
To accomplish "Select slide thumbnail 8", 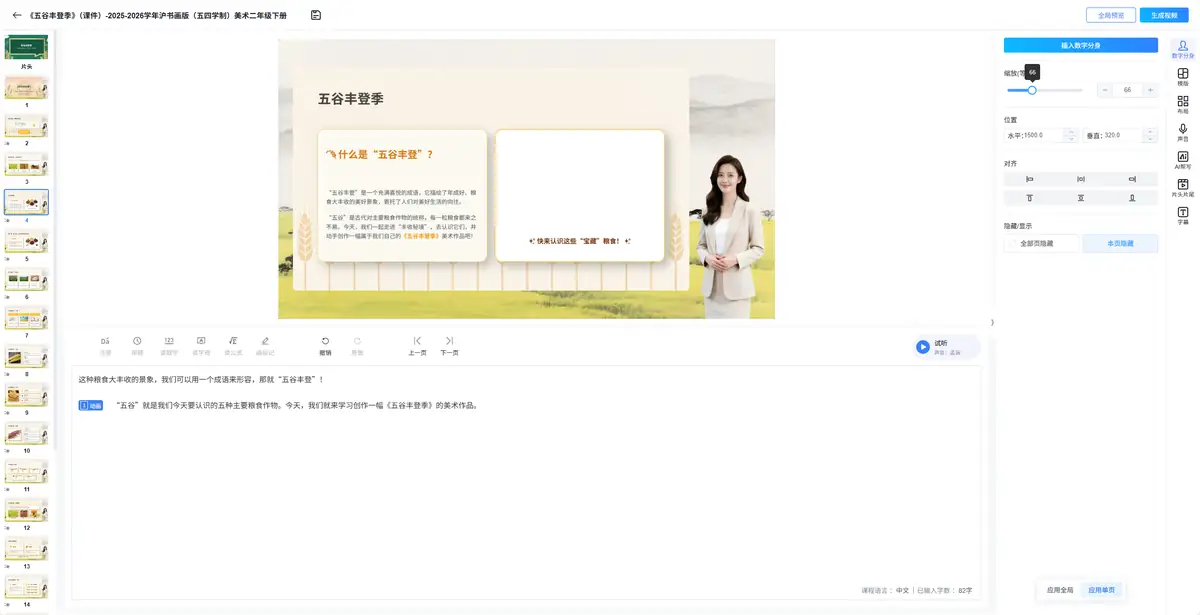I will (x=26, y=356).
